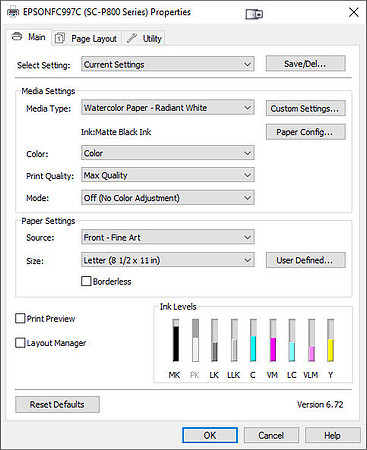367x450 pixels.
Task: Click the User Defined... button
Action: 305,260
